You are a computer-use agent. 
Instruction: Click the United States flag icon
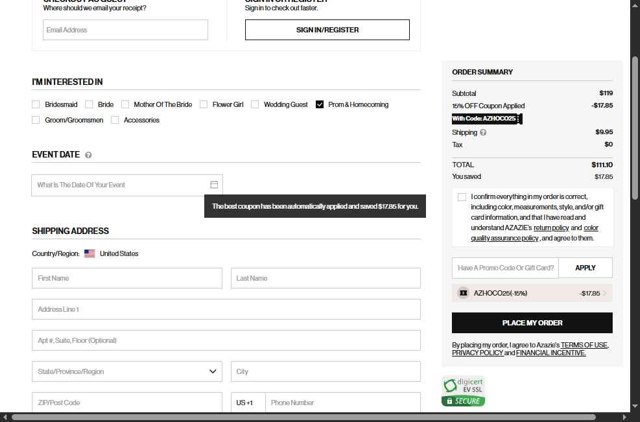click(89, 253)
